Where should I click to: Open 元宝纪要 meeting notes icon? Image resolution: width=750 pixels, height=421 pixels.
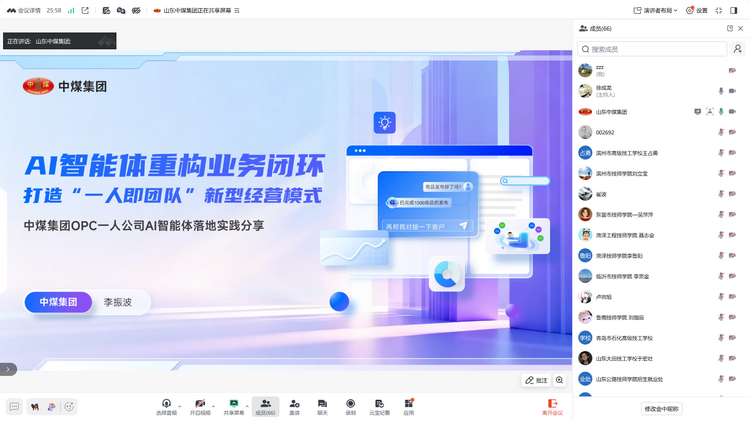click(379, 407)
